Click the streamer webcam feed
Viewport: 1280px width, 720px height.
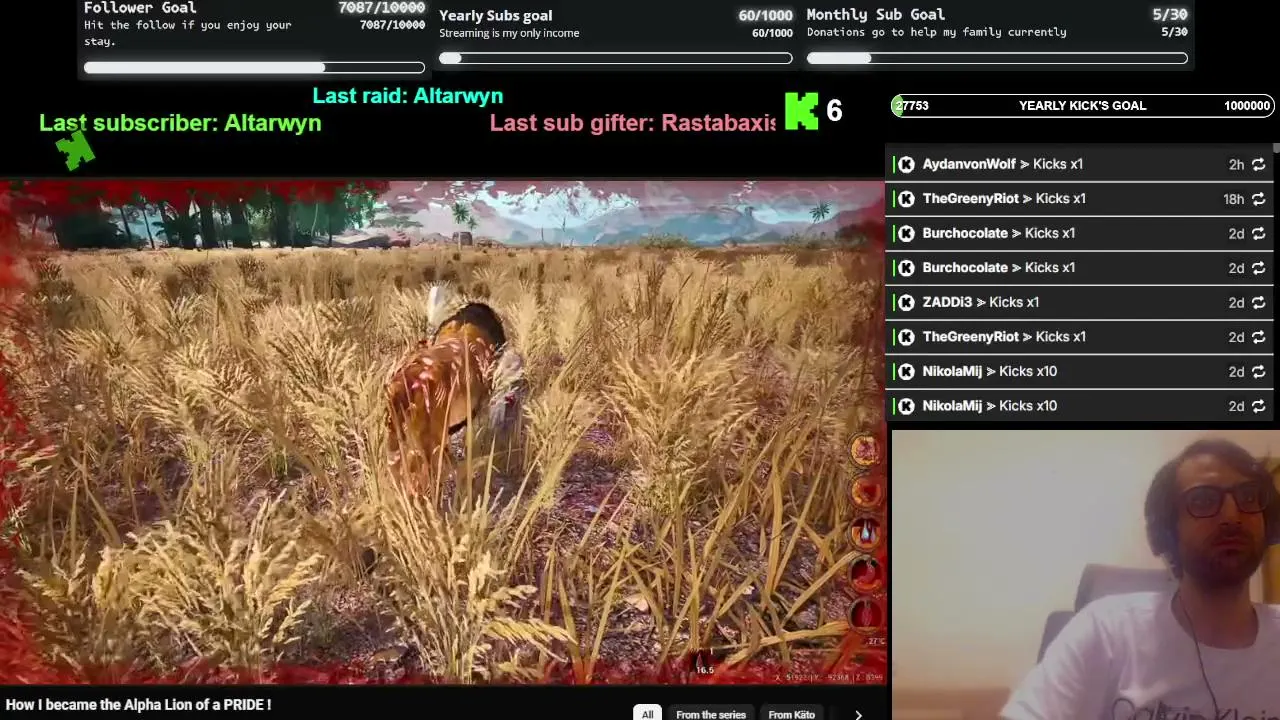[x=1086, y=575]
